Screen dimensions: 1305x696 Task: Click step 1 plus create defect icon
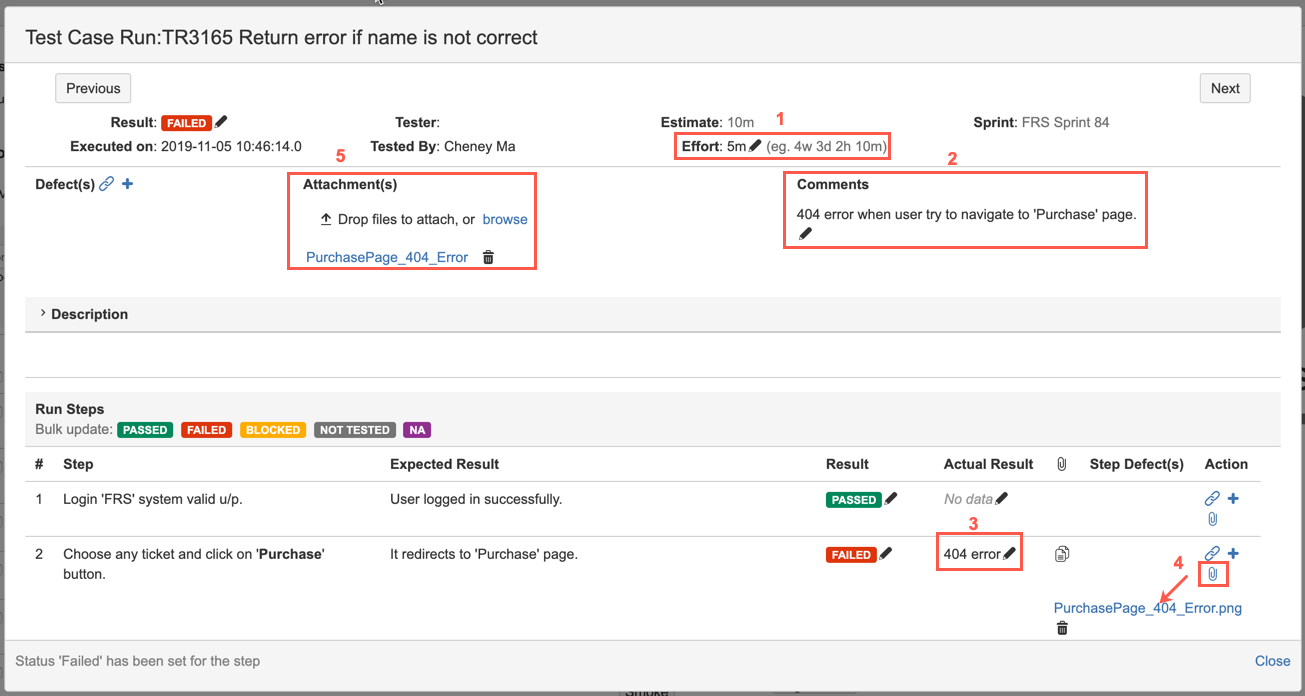tap(1233, 498)
